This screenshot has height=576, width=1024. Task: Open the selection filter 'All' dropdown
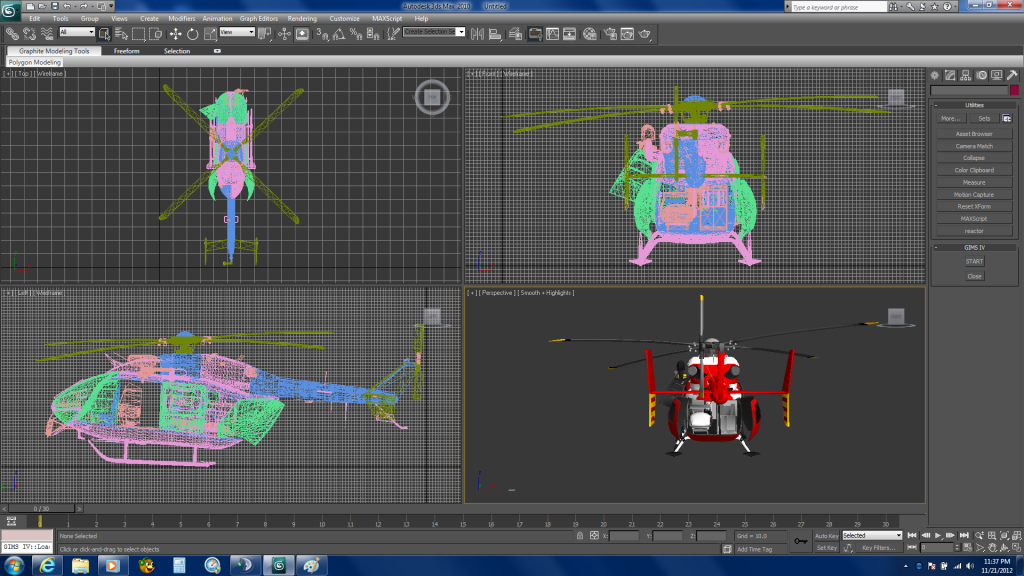click(77, 32)
